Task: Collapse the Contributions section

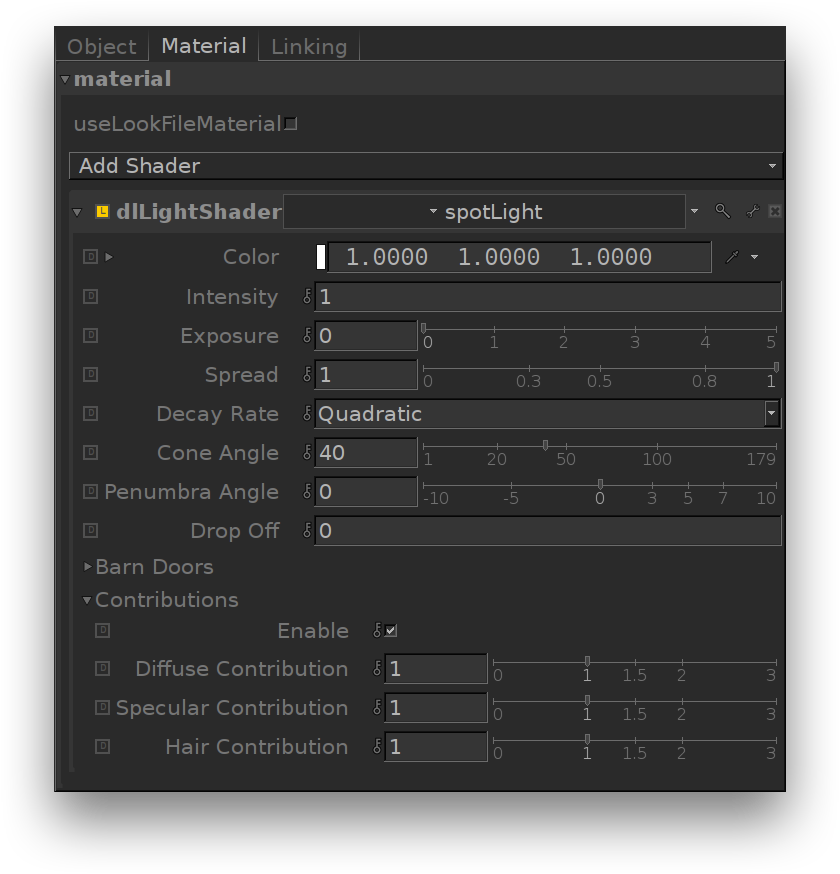Action: click(x=88, y=600)
